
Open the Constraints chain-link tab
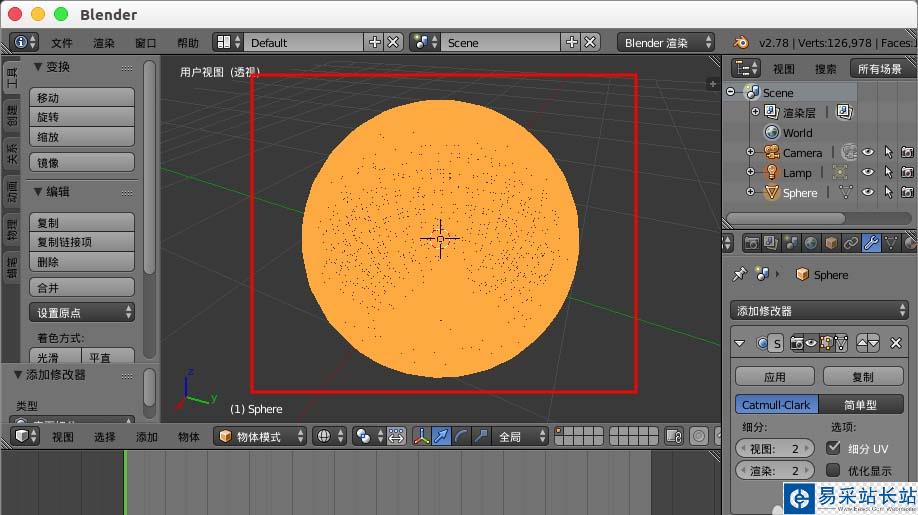pos(851,243)
